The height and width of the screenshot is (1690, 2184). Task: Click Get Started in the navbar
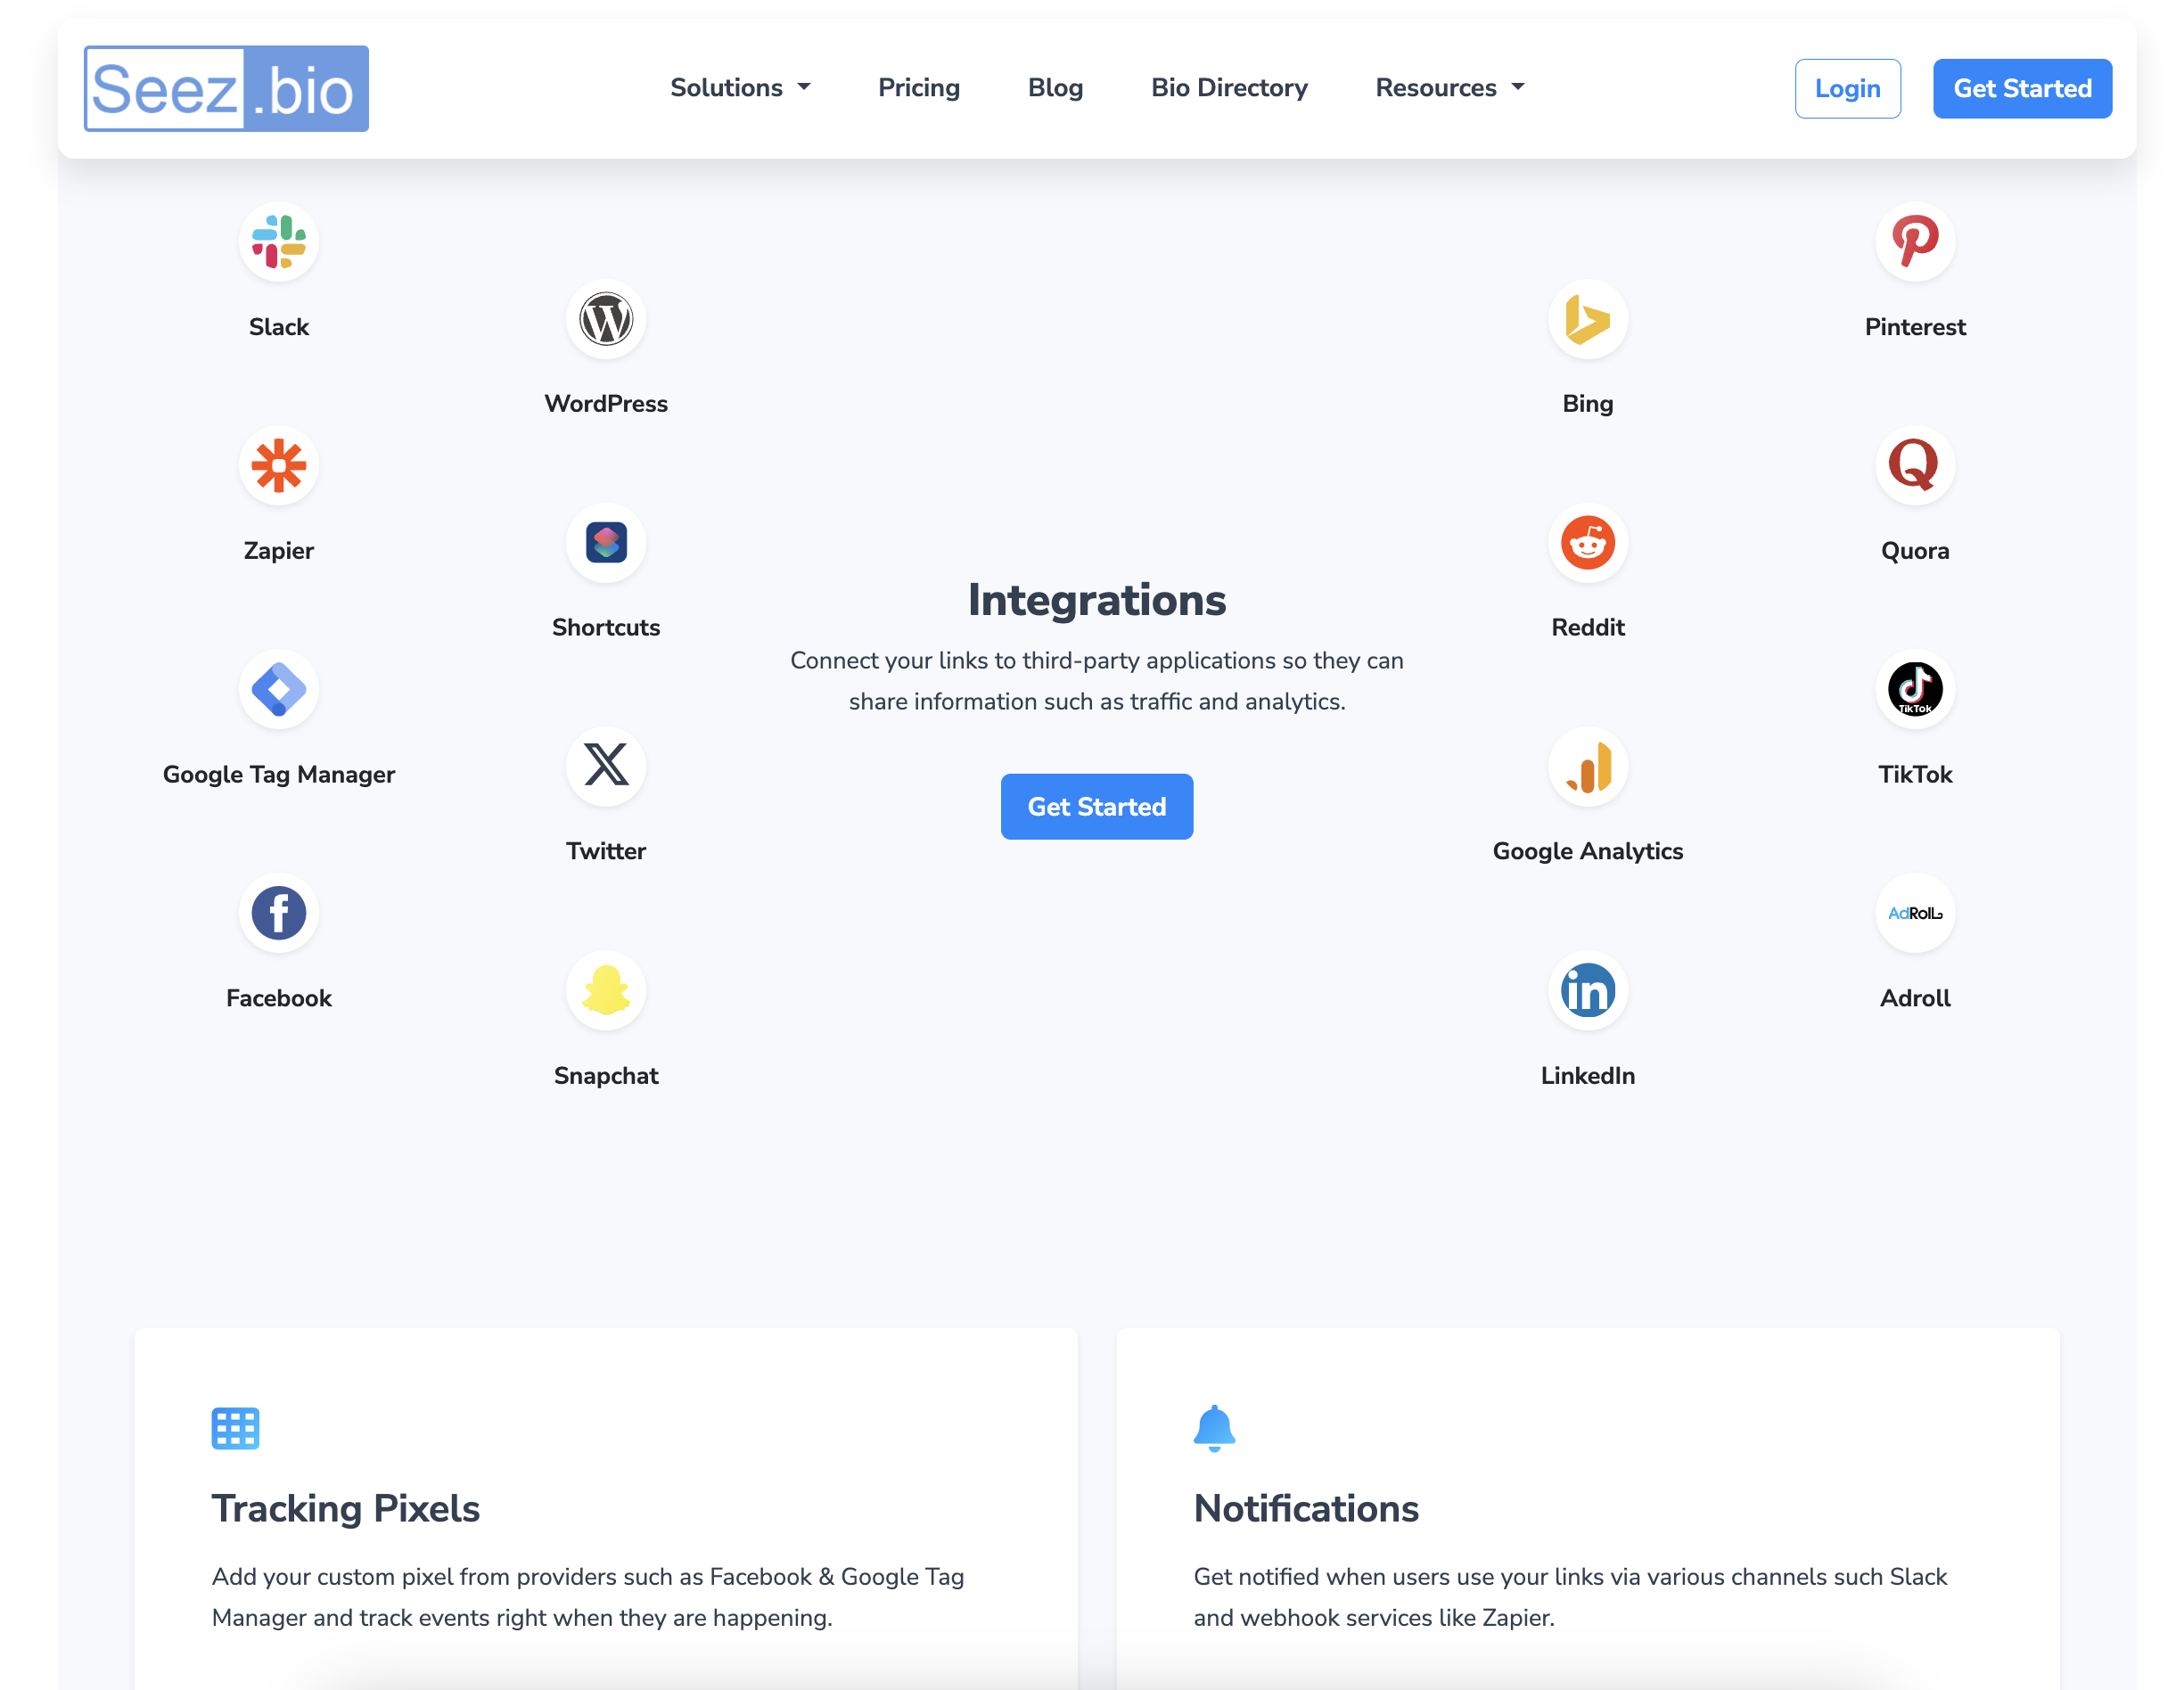[x=2022, y=89]
